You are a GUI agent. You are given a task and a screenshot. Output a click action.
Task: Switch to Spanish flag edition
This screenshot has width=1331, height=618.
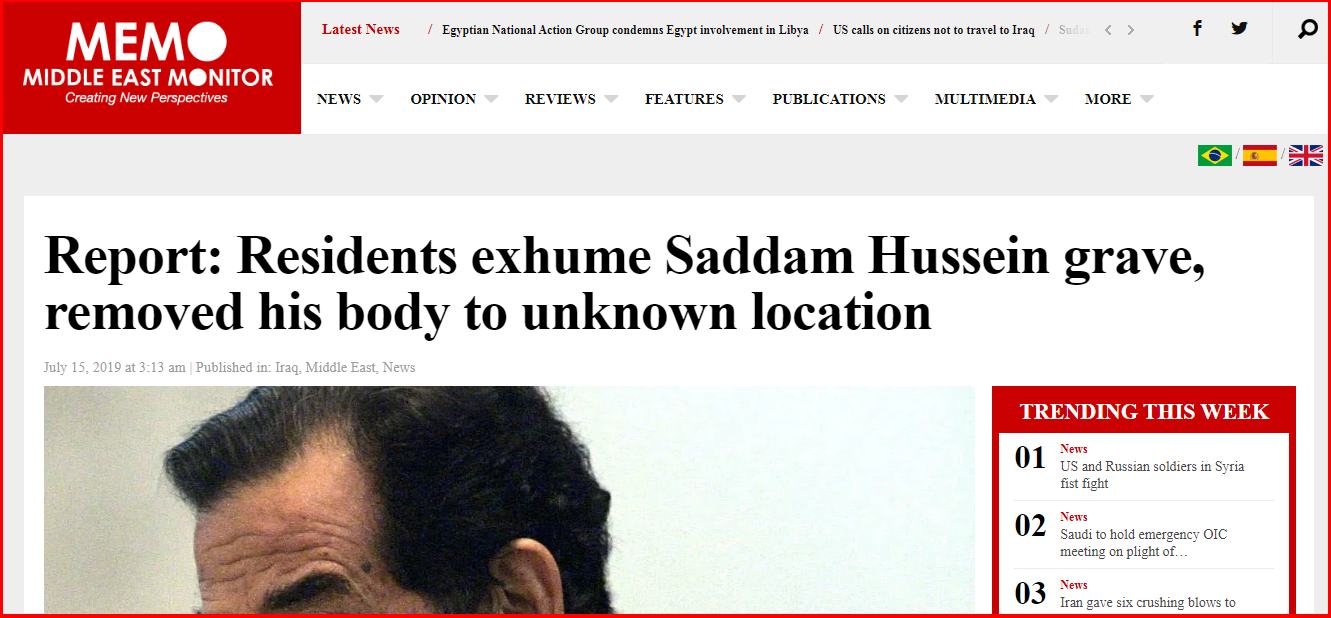tap(1260, 155)
